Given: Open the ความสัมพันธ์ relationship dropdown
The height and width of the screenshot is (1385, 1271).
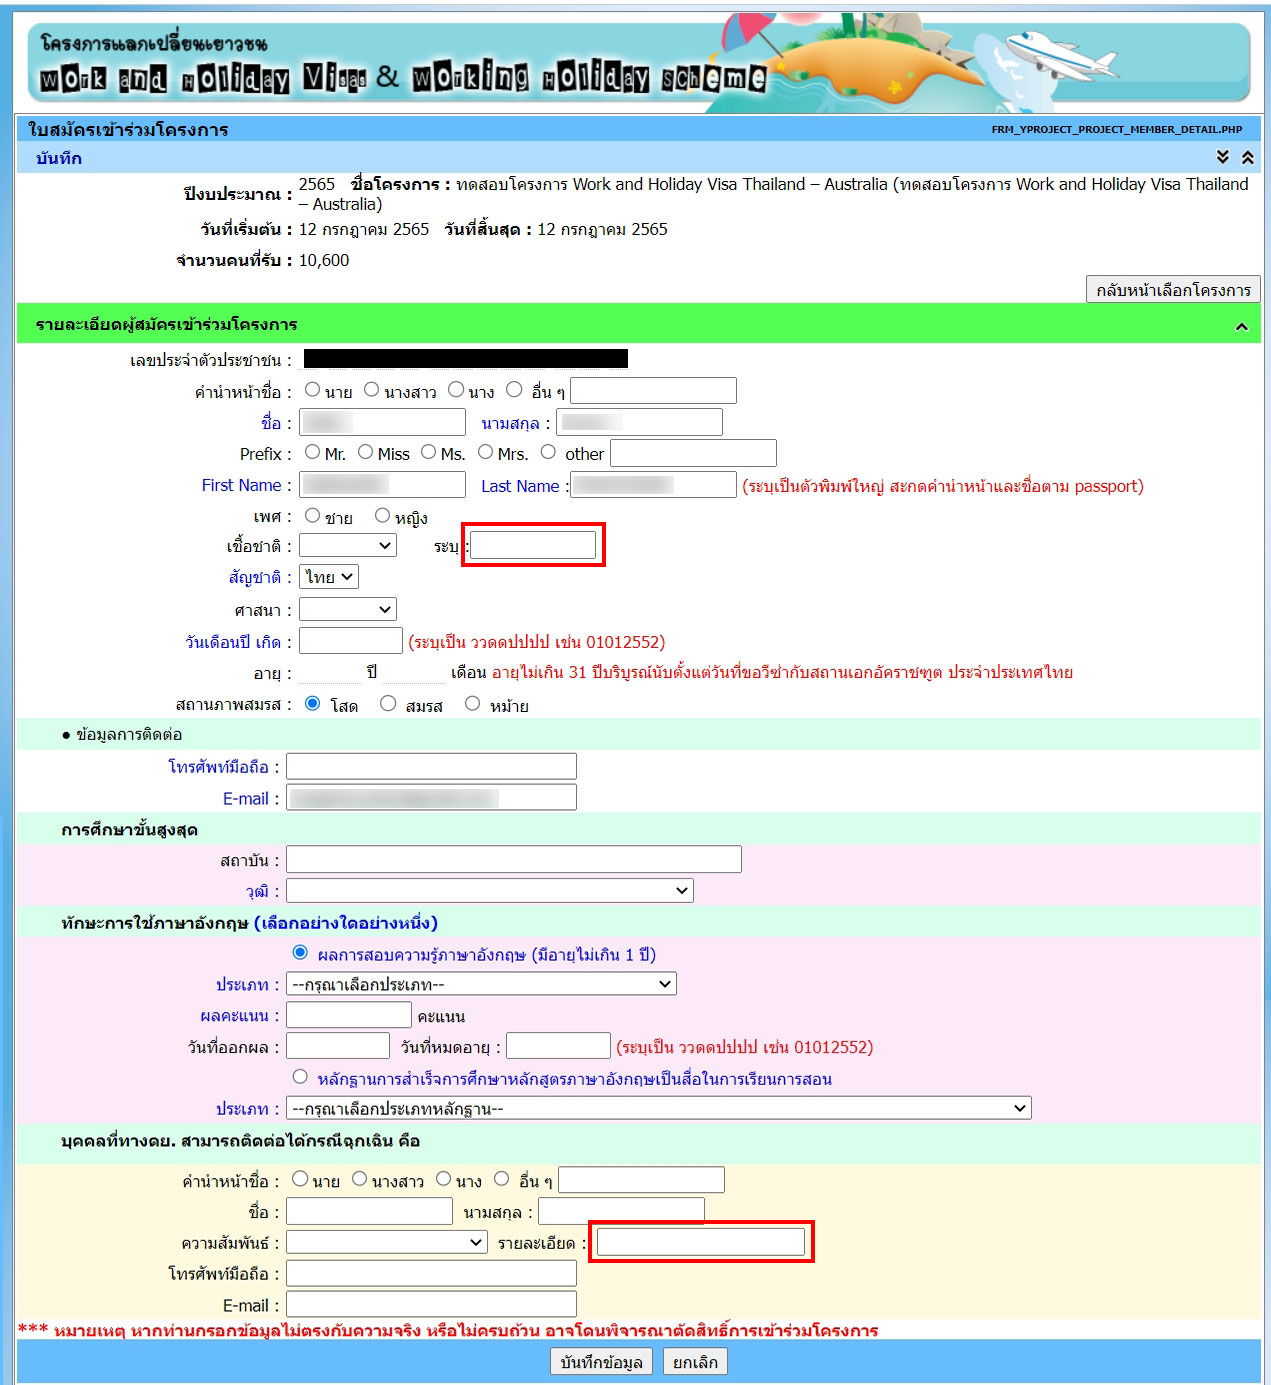Looking at the screenshot, I should coord(387,1243).
